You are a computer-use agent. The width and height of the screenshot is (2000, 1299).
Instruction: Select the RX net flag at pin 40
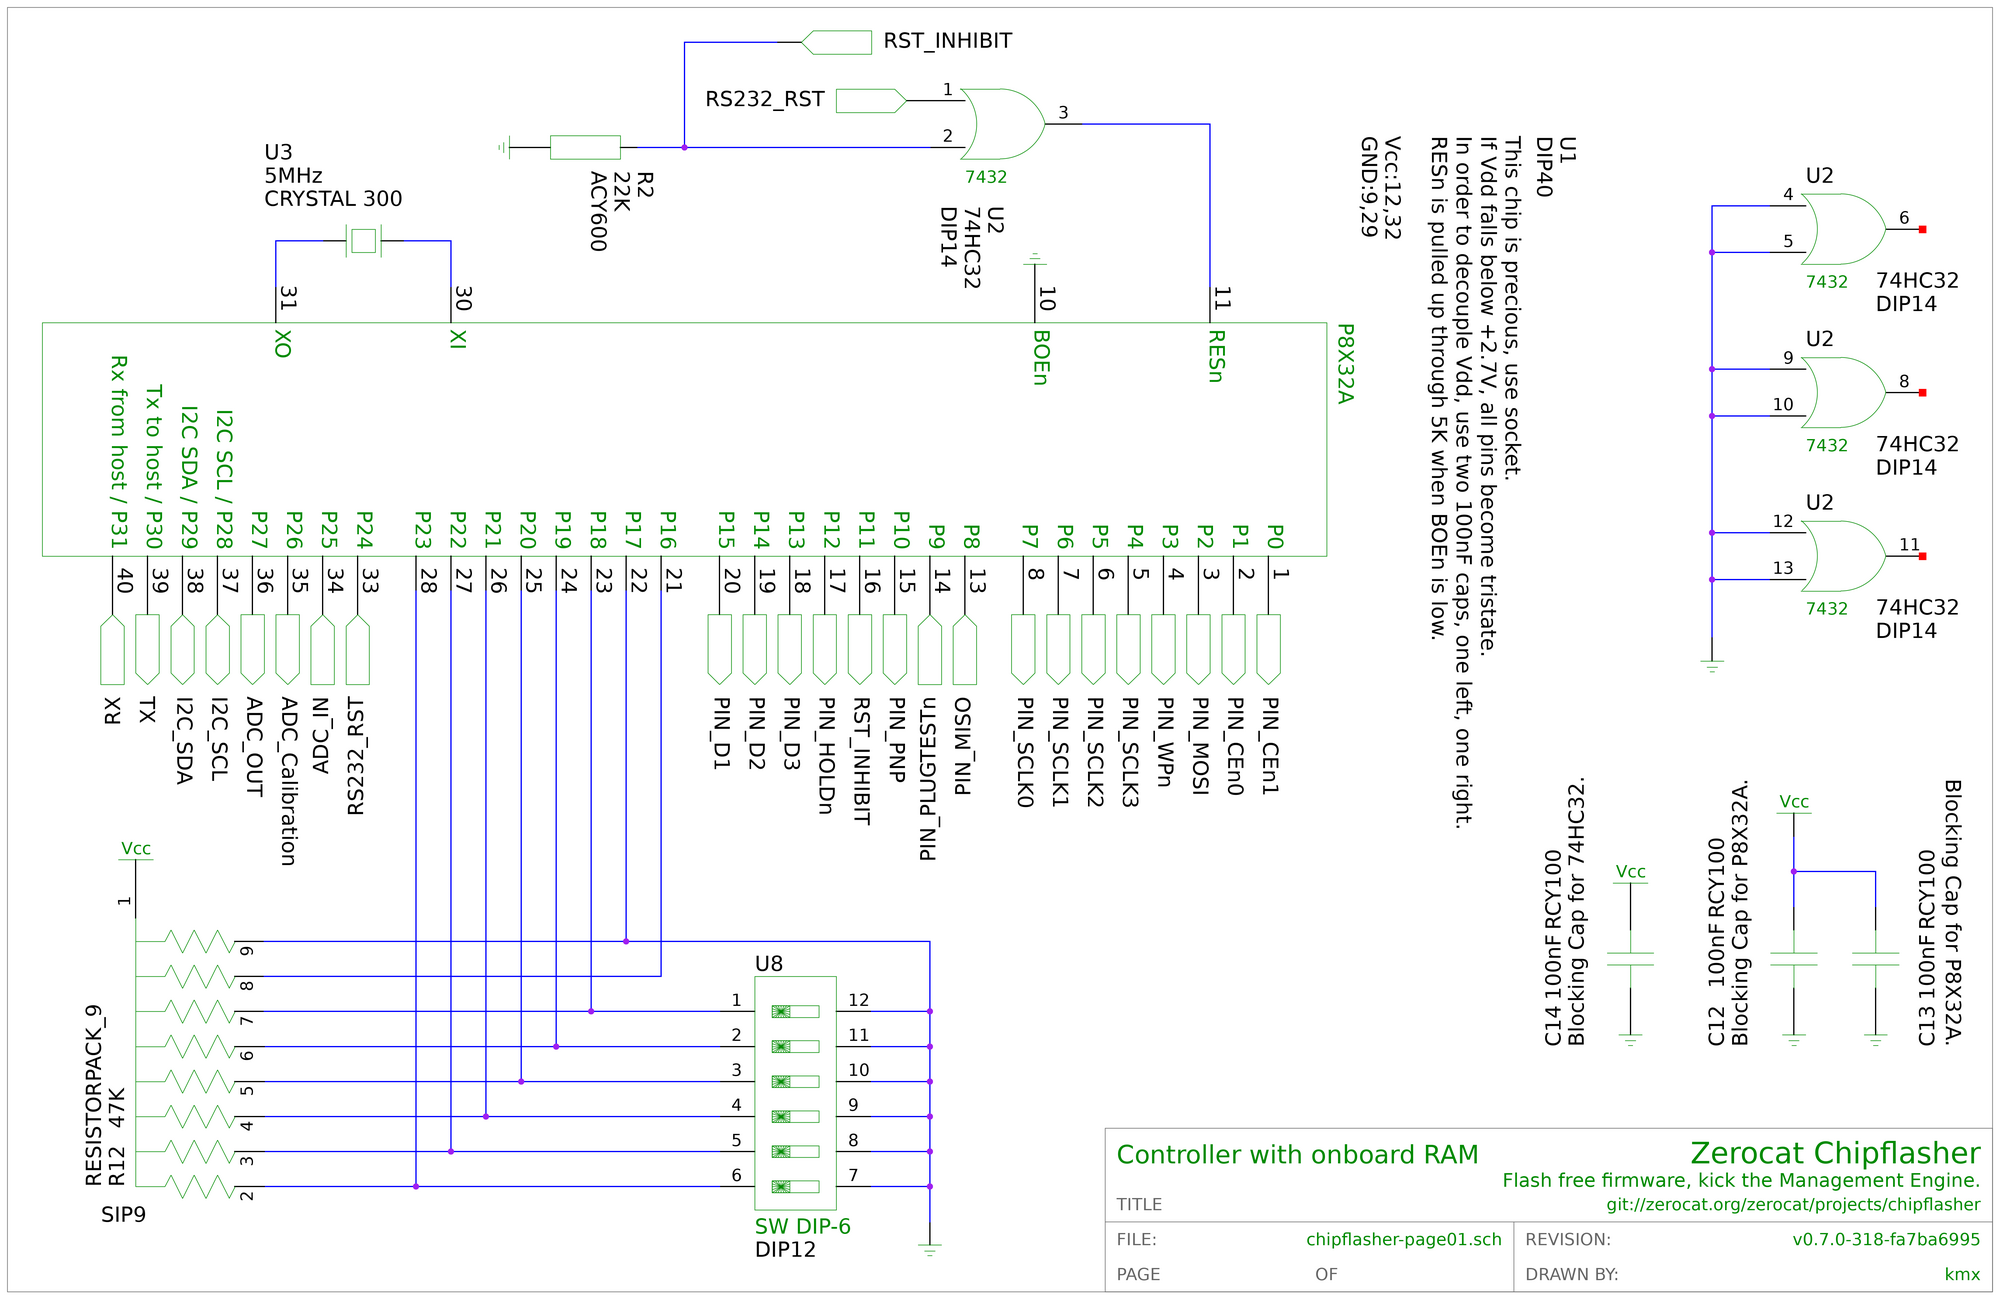(113, 650)
